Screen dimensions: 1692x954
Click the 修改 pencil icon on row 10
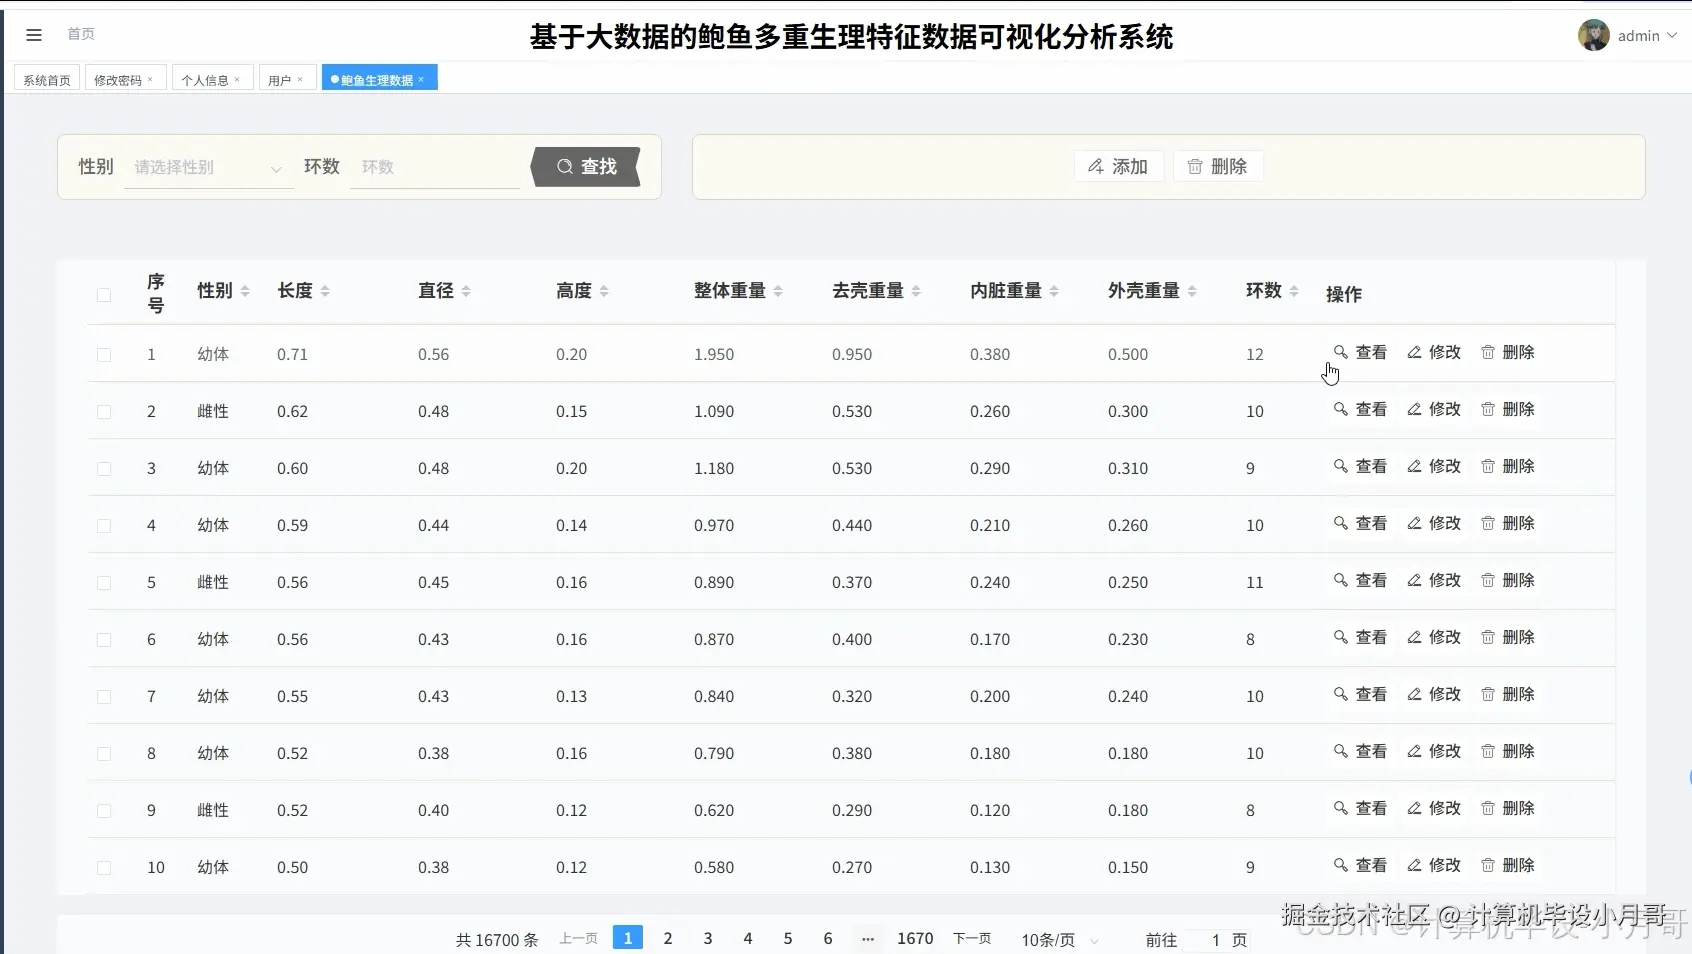pyautogui.click(x=1413, y=865)
